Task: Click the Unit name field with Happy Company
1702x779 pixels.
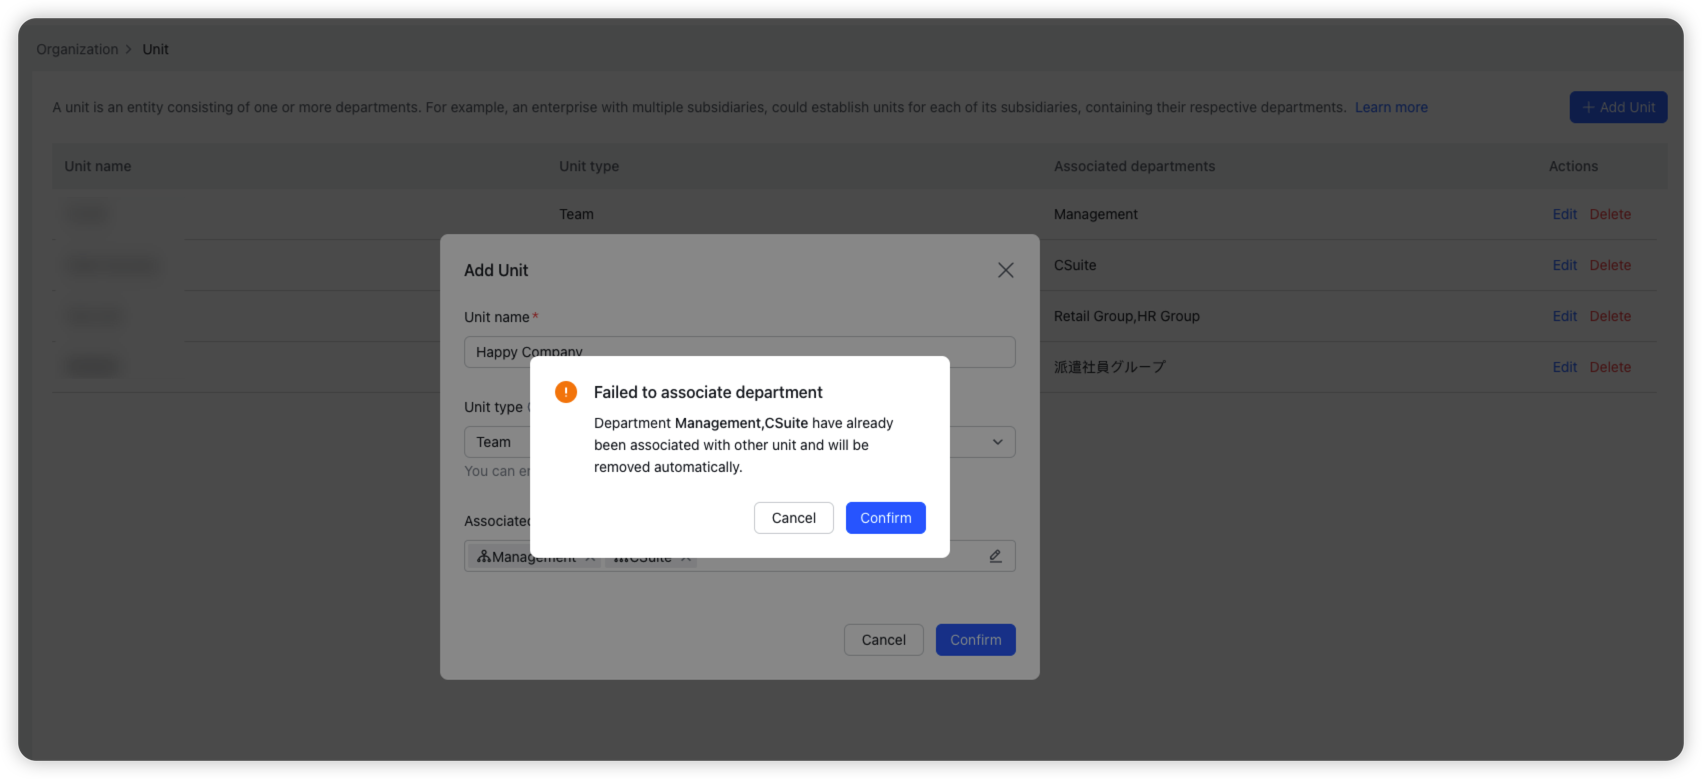Action: click(740, 352)
